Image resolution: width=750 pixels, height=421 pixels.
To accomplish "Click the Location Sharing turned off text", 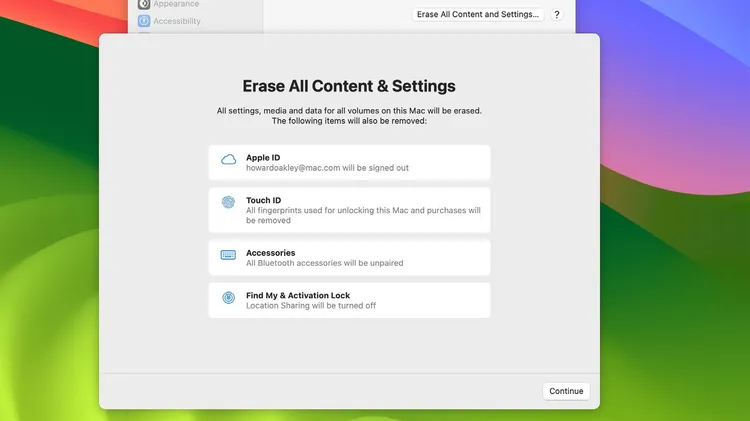I will [311, 306].
